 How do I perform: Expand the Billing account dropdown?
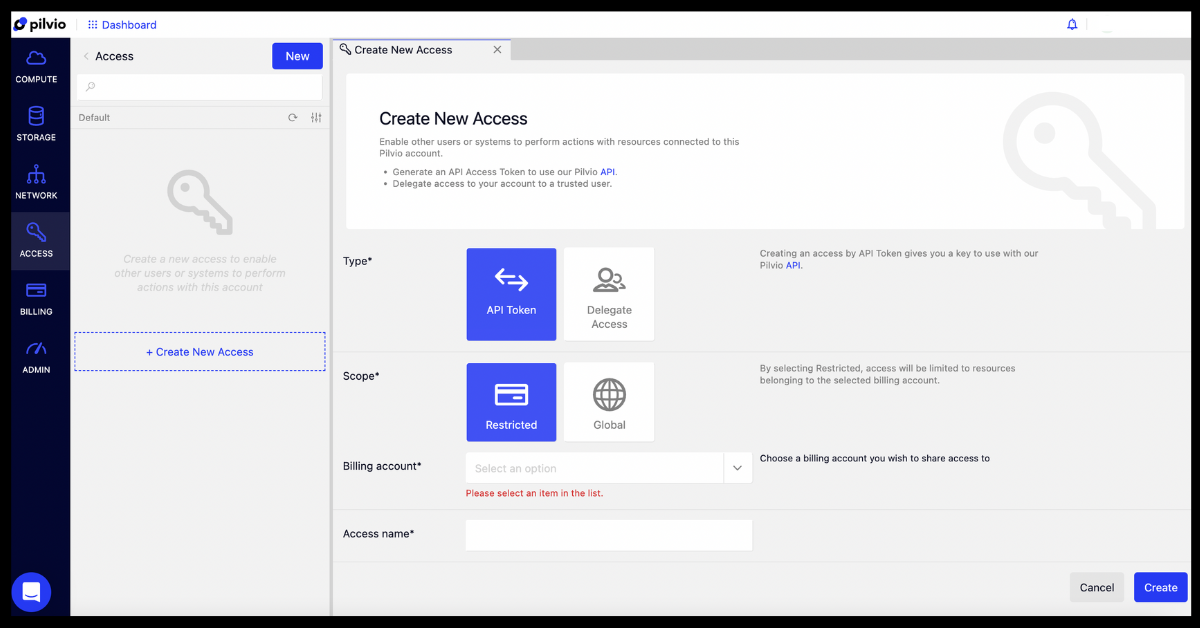(737, 468)
